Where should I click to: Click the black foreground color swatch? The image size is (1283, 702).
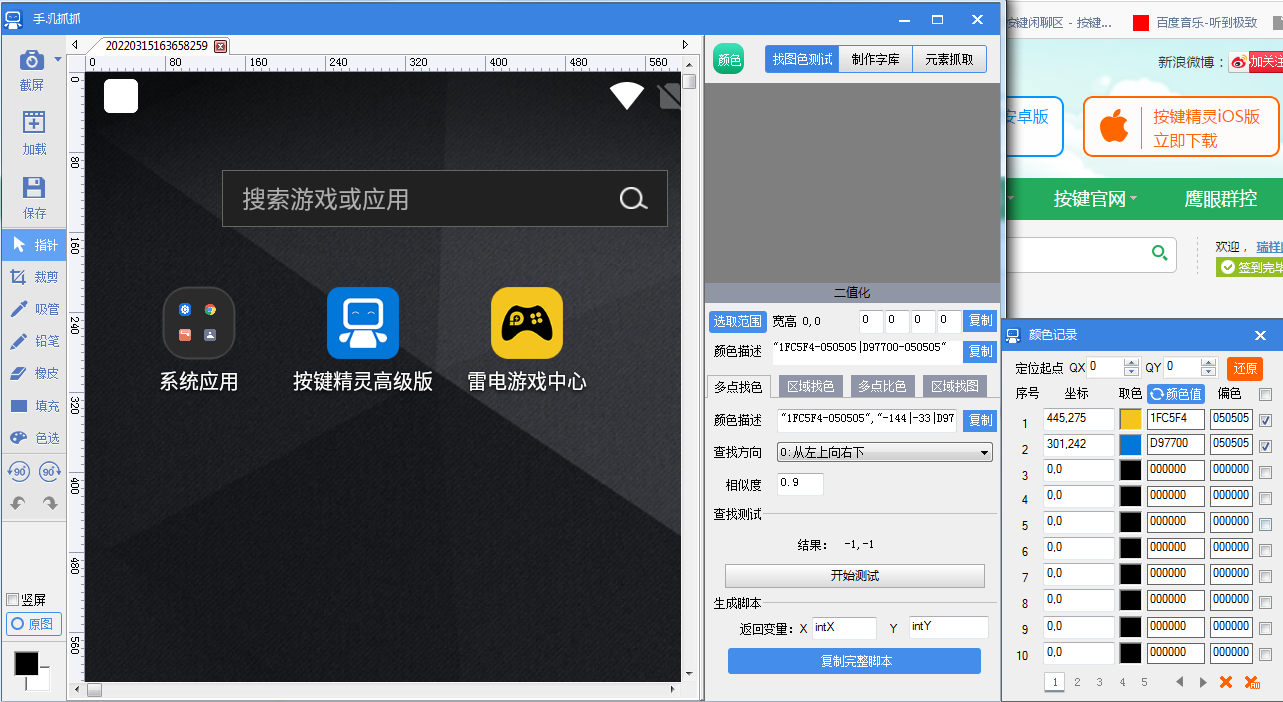(26, 663)
